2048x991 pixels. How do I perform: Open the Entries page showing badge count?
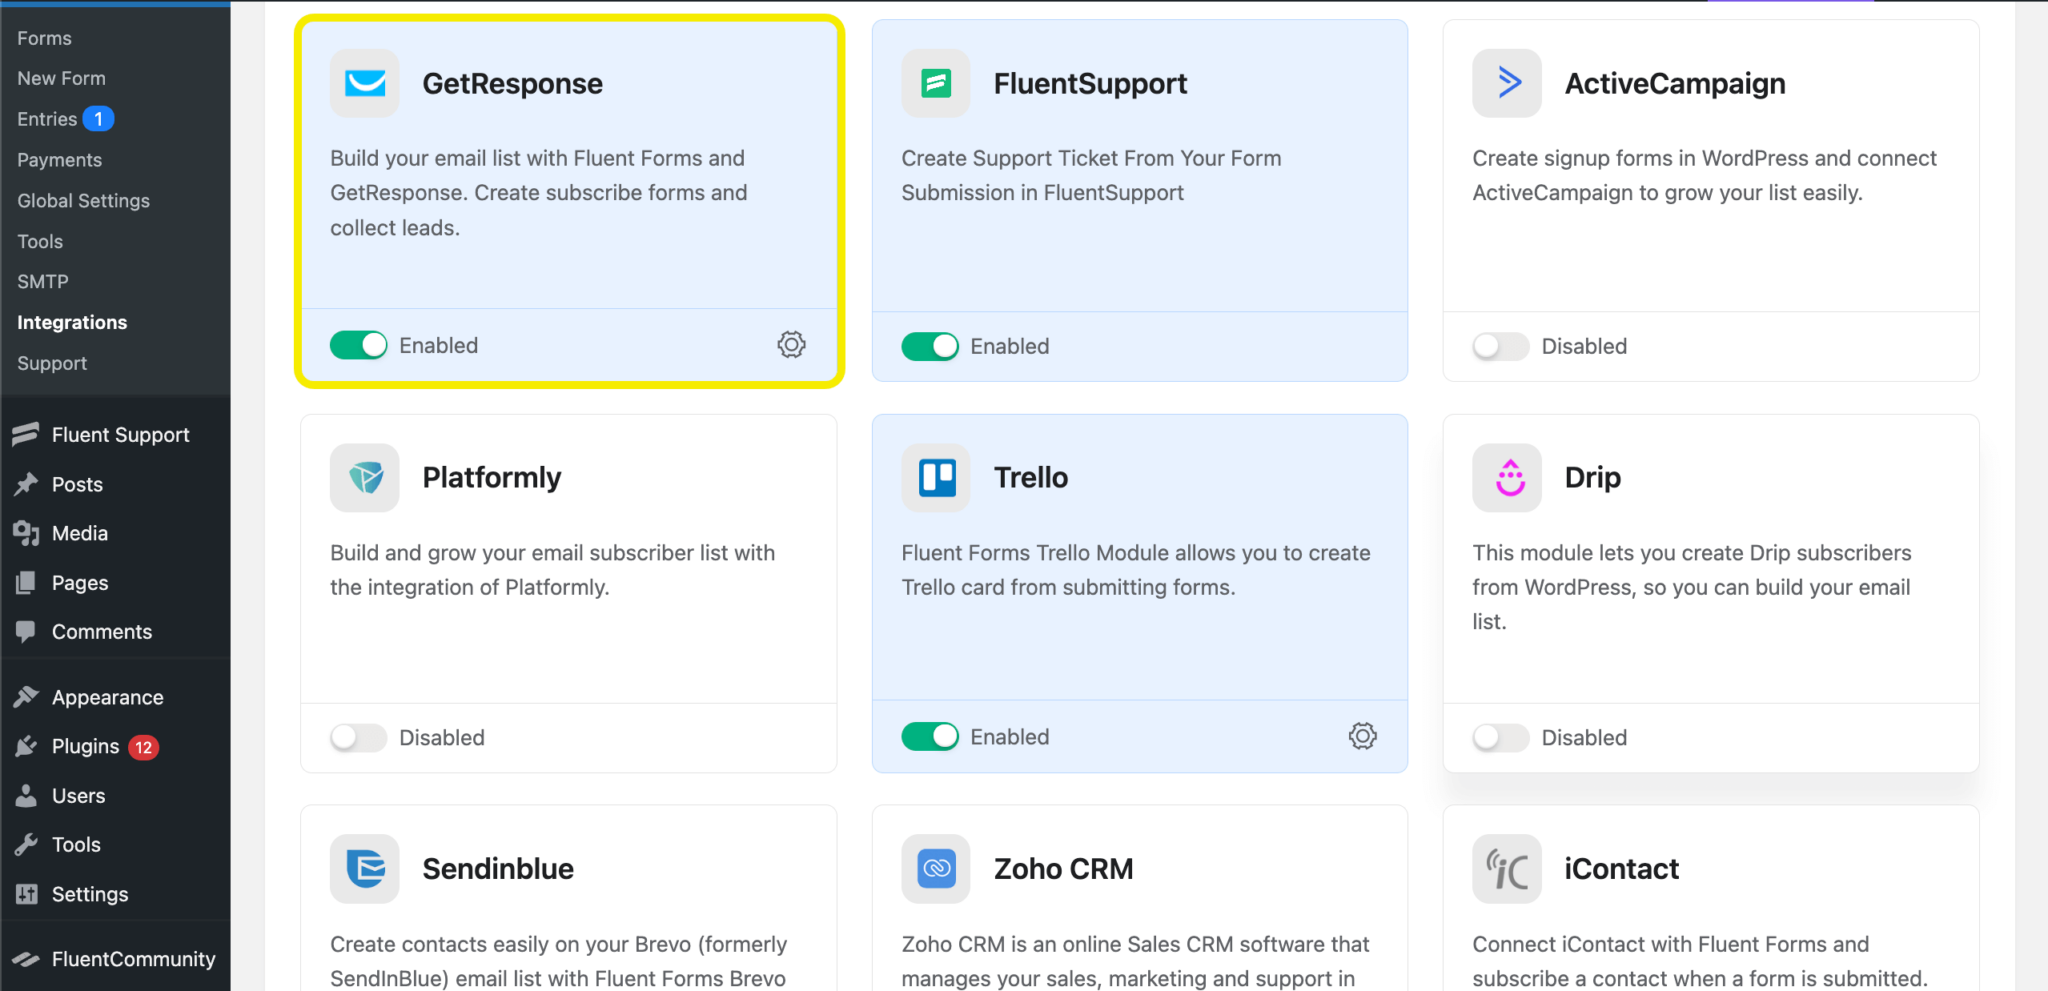[x=47, y=118]
